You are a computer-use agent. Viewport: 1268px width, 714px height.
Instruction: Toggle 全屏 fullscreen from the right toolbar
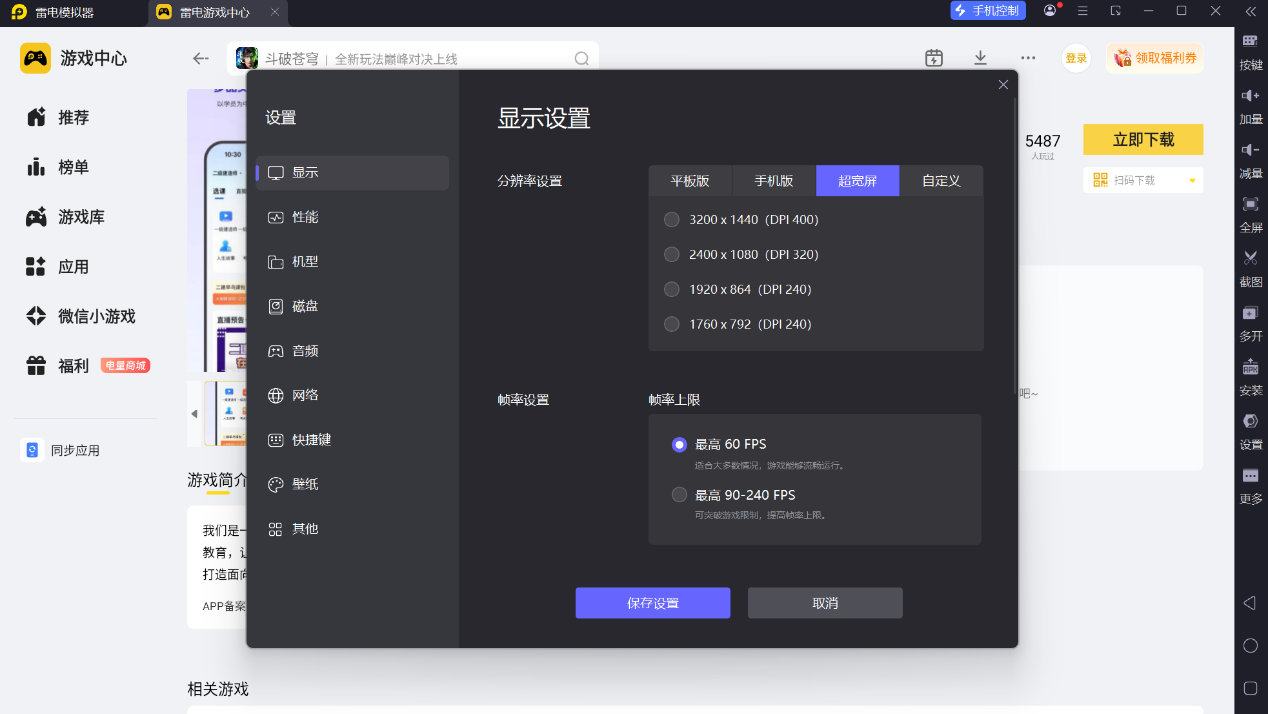pos(1250,212)
